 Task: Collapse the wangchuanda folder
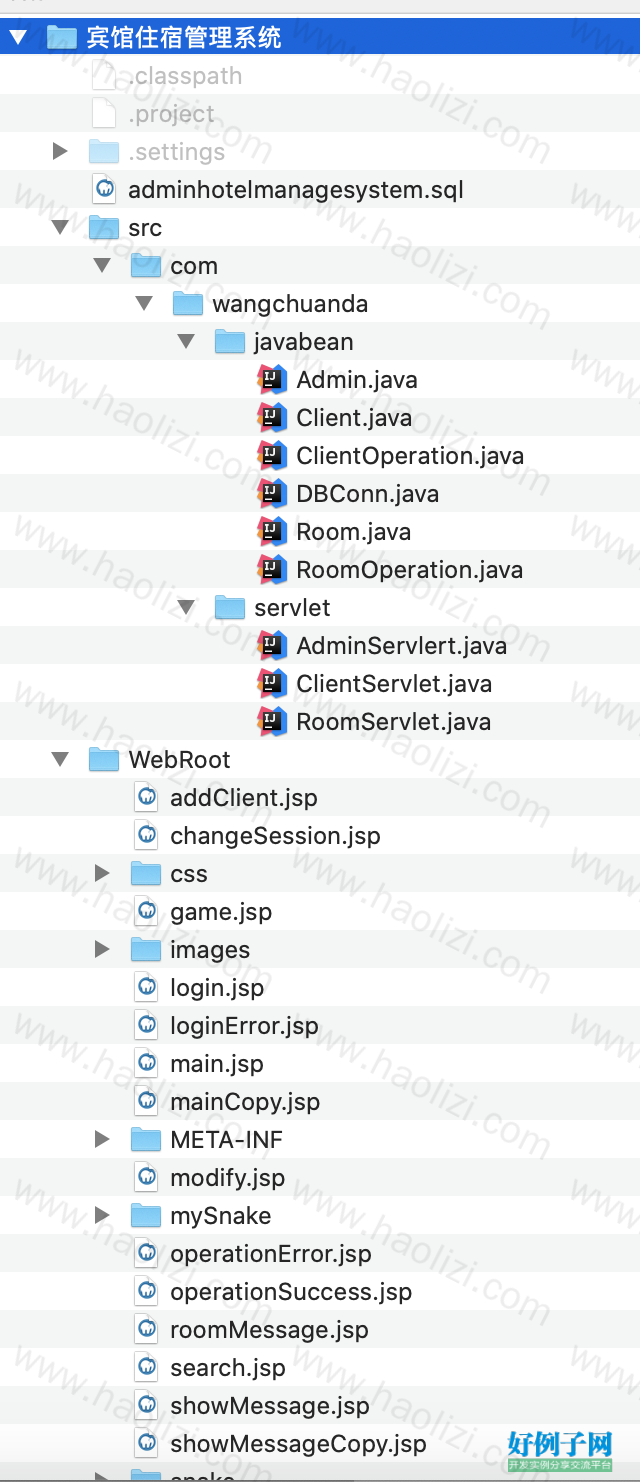(144, 304)
